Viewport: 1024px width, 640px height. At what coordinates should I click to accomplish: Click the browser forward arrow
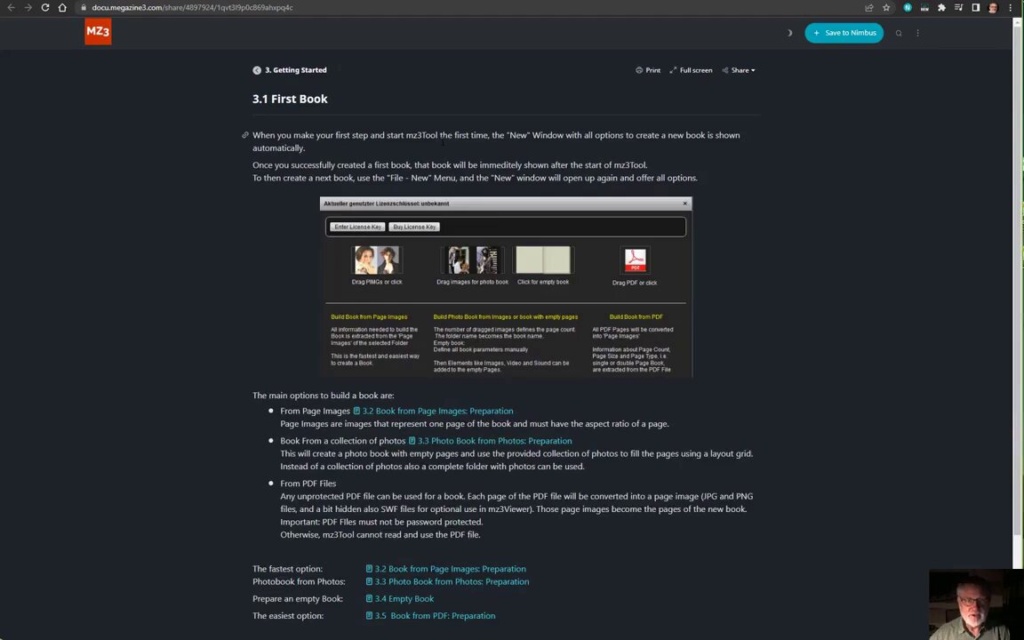click(27, 8)
